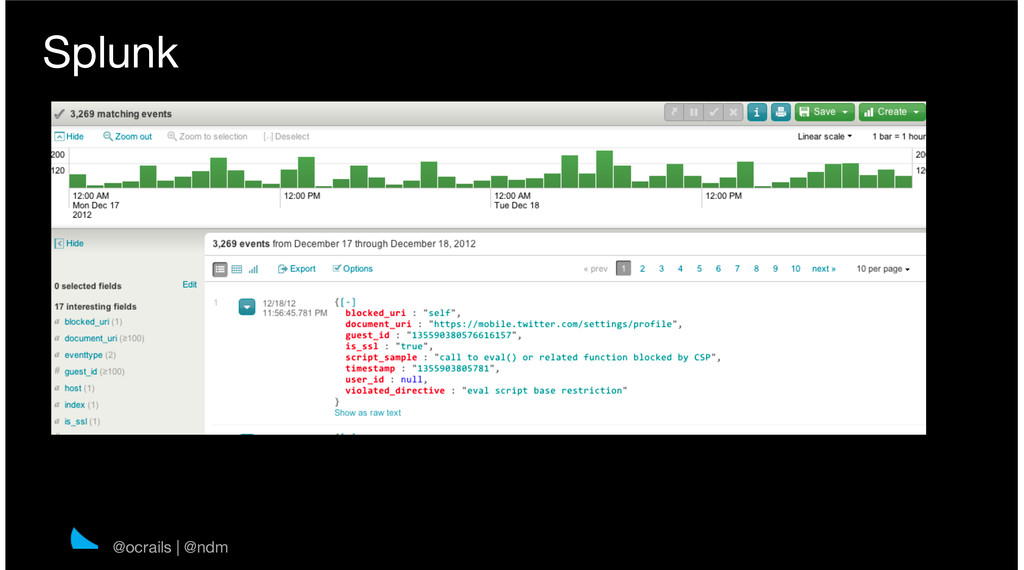Edit the selected fields
The width and height of the screenshot is (1024, 570).
[189, 285]
